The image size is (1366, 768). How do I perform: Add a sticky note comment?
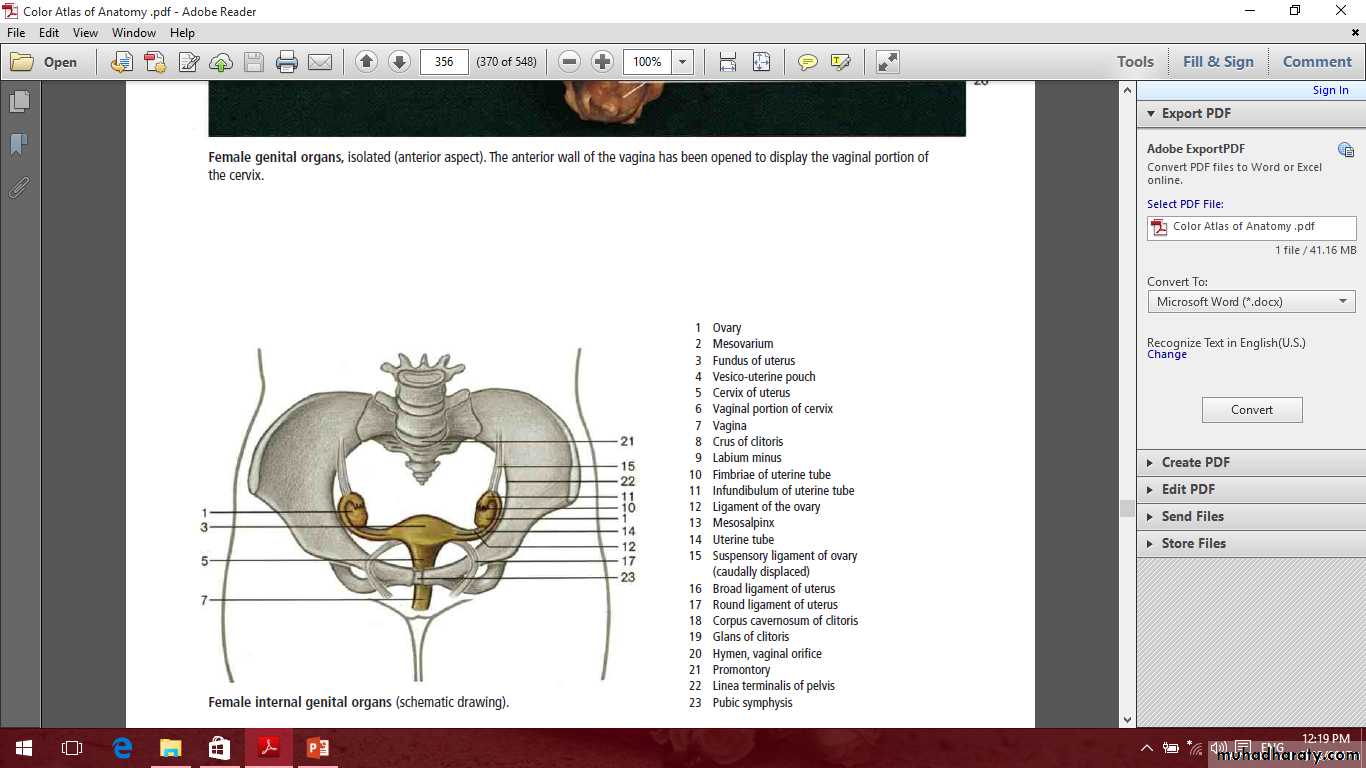807,62
